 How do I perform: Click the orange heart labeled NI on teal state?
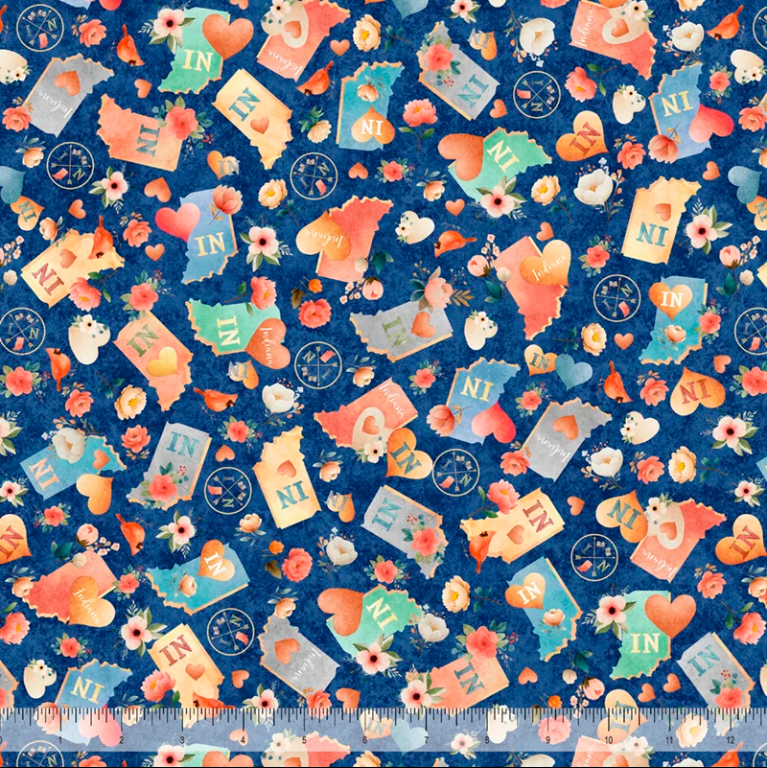[372, 129]
